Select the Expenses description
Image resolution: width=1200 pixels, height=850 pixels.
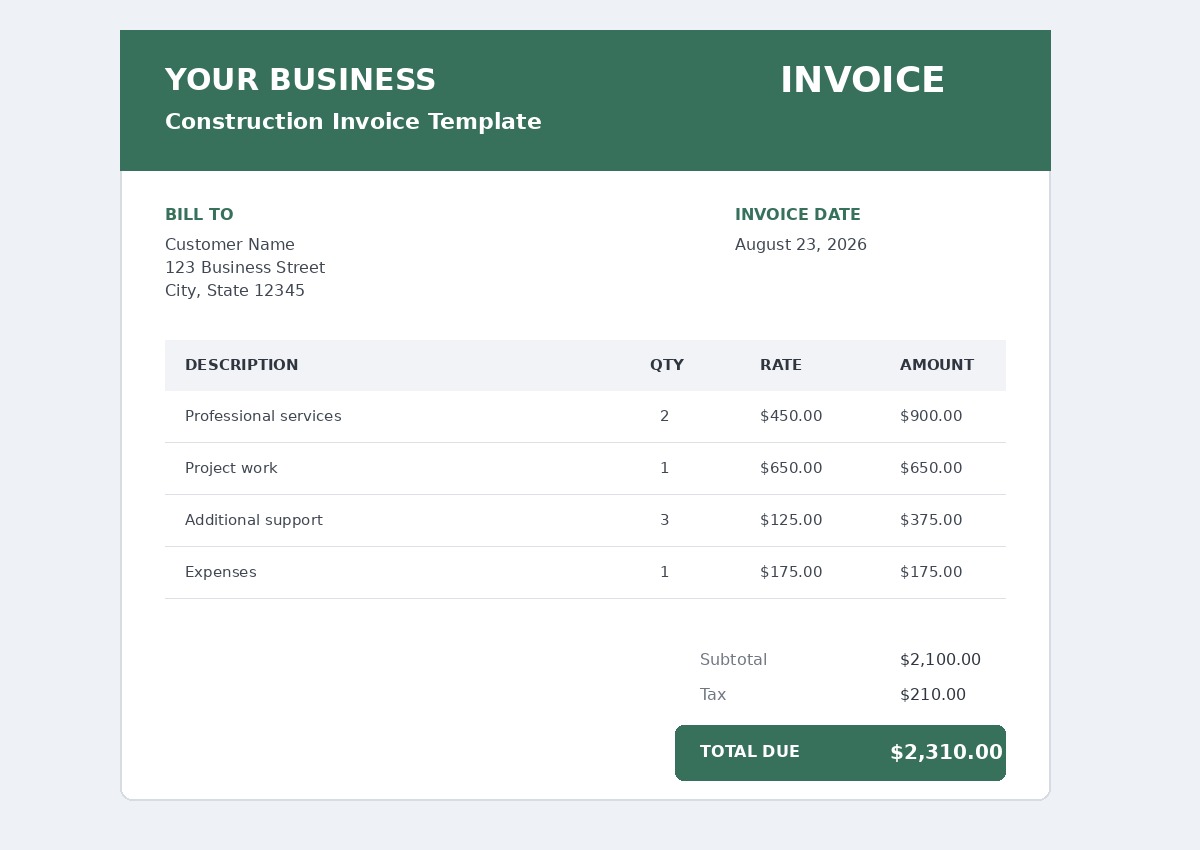coord(221,572)
